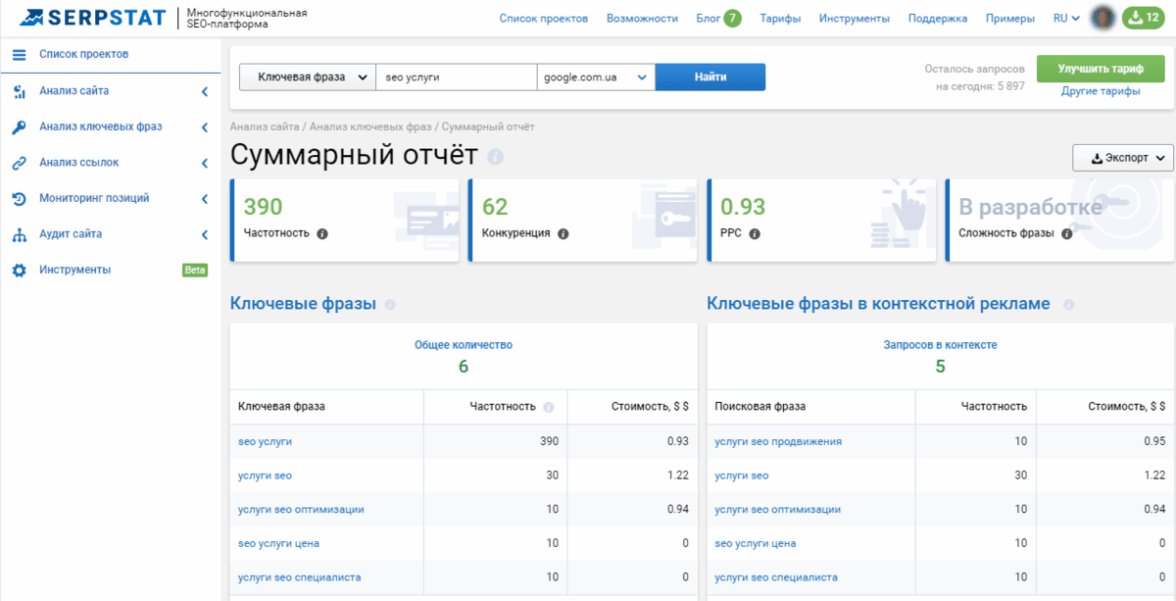Open Блог in the top navigation
The width and height of the screenshot is (1176, 601).
(x=708, y=18)
